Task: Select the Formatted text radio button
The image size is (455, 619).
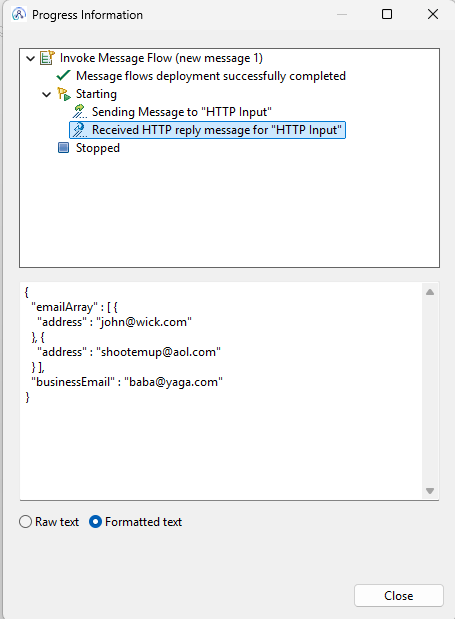Action: (95, 522)
